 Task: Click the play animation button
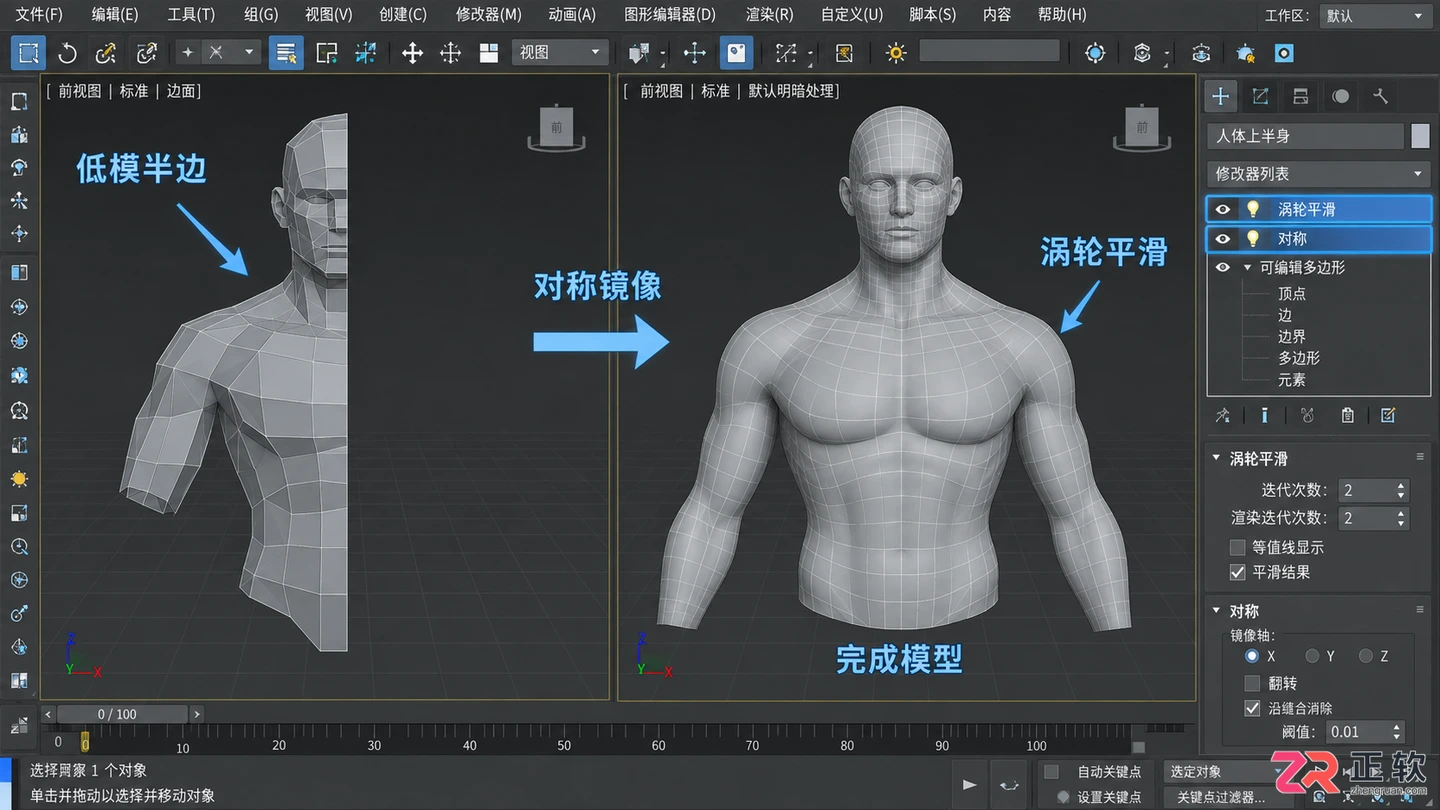coord(969,785)
